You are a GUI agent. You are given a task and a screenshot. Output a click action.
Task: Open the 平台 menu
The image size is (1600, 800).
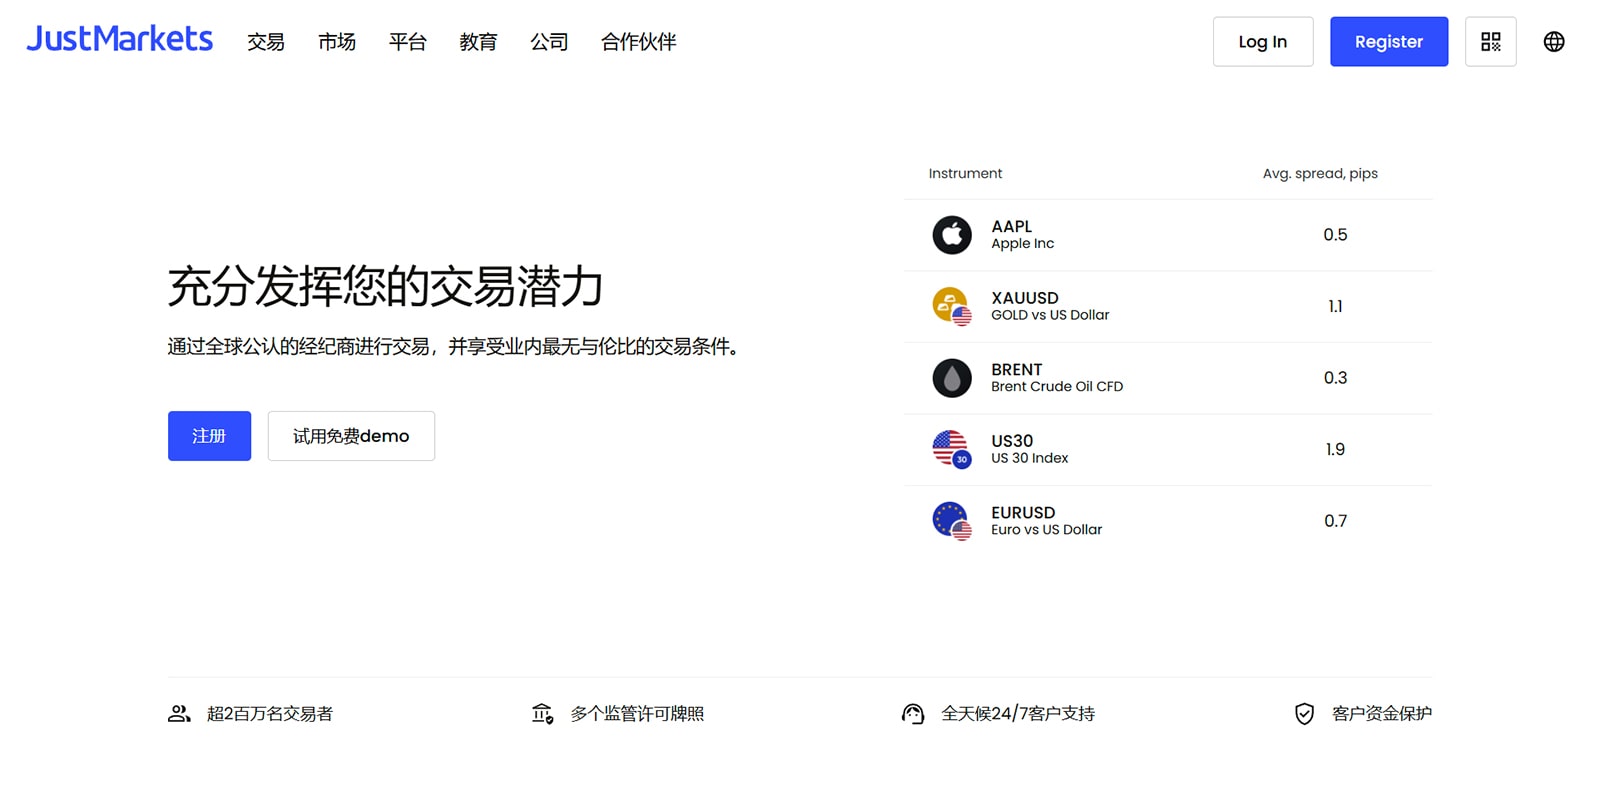point(408,42)
